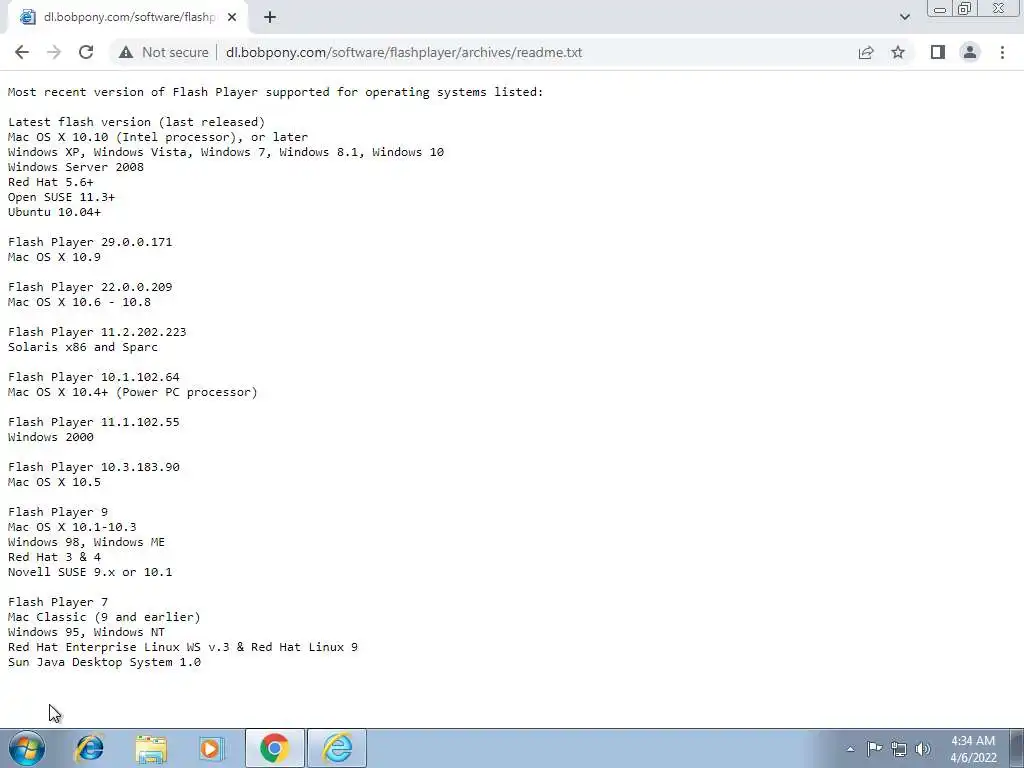1024x768 pixels.
Task: Share this page via share icon
Action: [x=866, y=52]
